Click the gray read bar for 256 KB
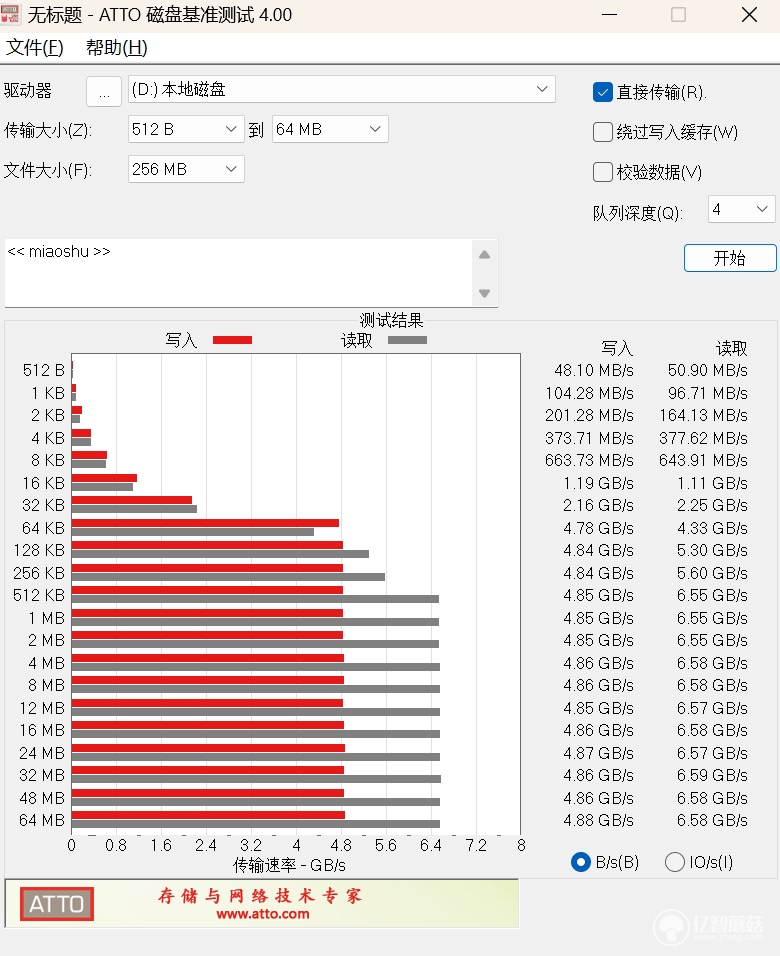 (x=228, y=577)
